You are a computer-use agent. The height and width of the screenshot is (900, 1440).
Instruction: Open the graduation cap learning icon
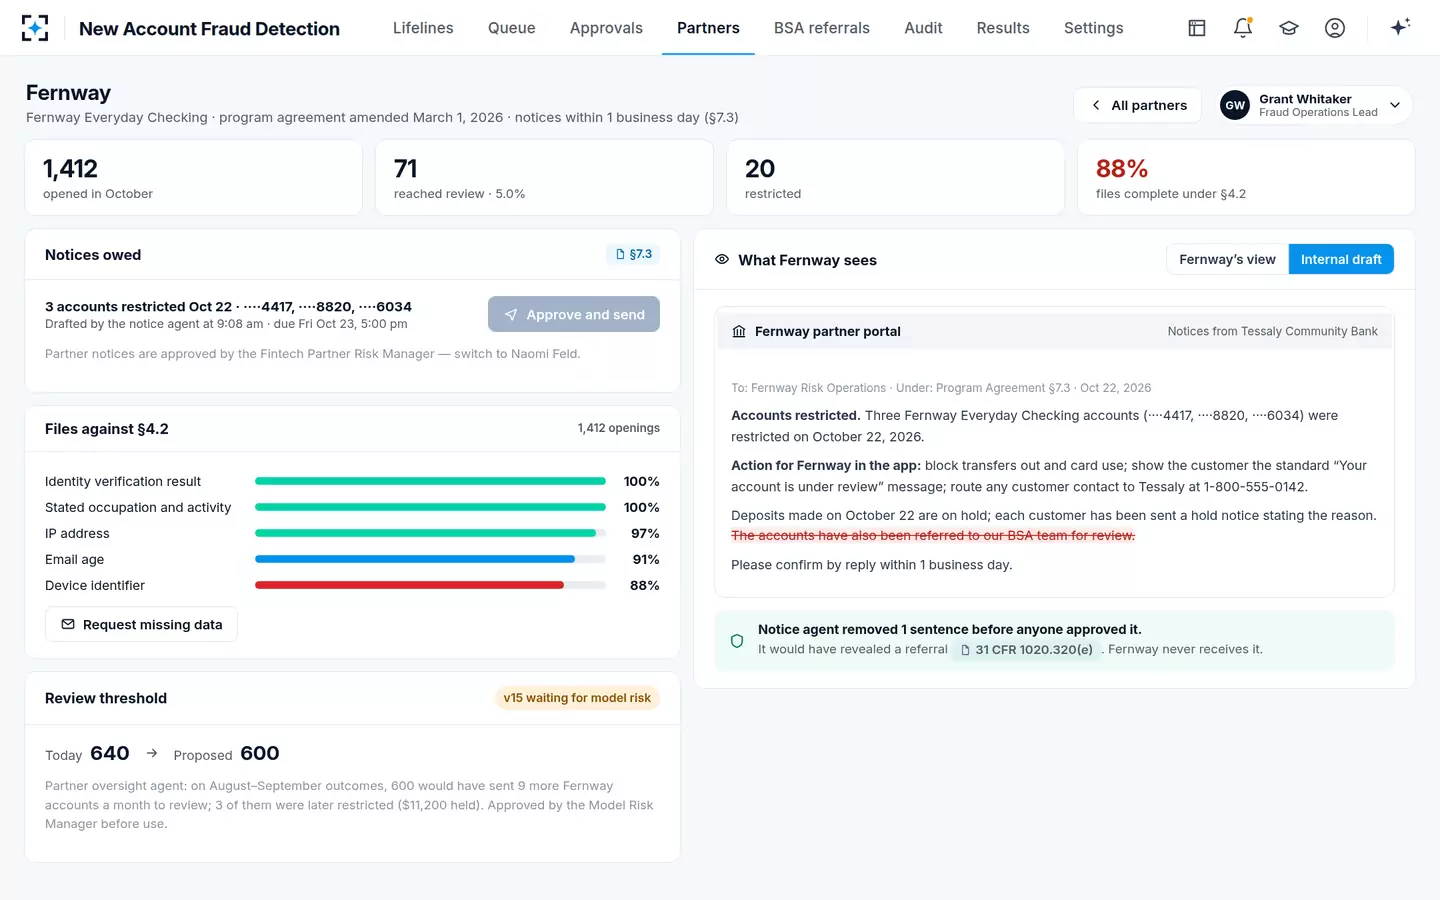[x=1289, y=28]
